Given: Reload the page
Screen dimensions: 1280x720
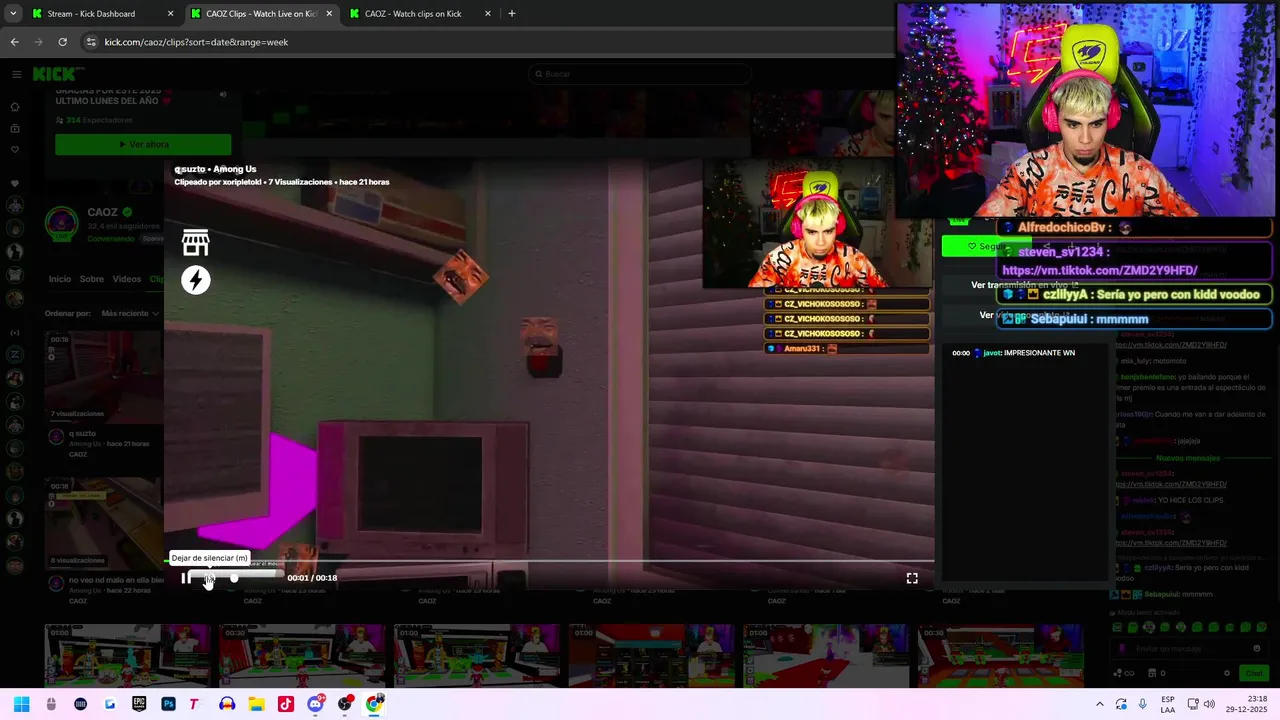Looking at the screenshot, I should (62, 42).
